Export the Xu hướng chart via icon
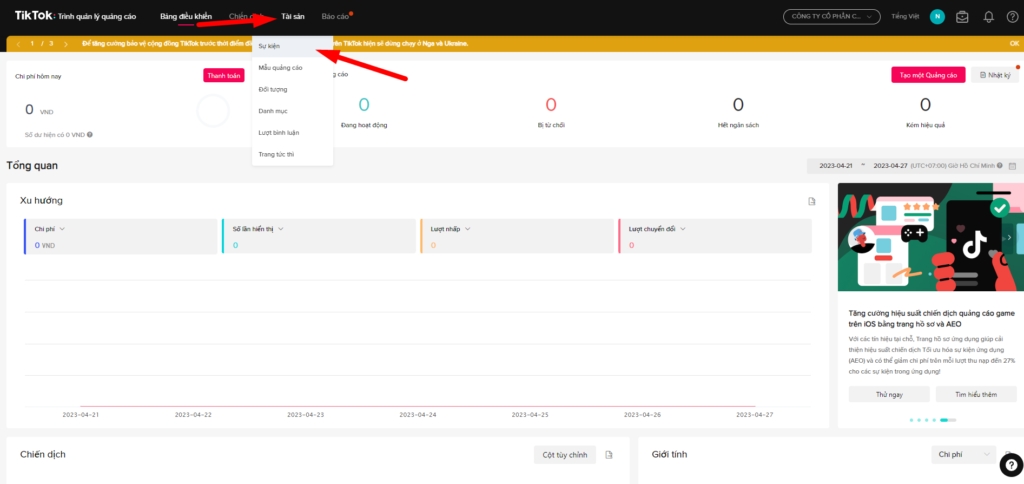Screen dimensions: 1024x484 [812, 201]
